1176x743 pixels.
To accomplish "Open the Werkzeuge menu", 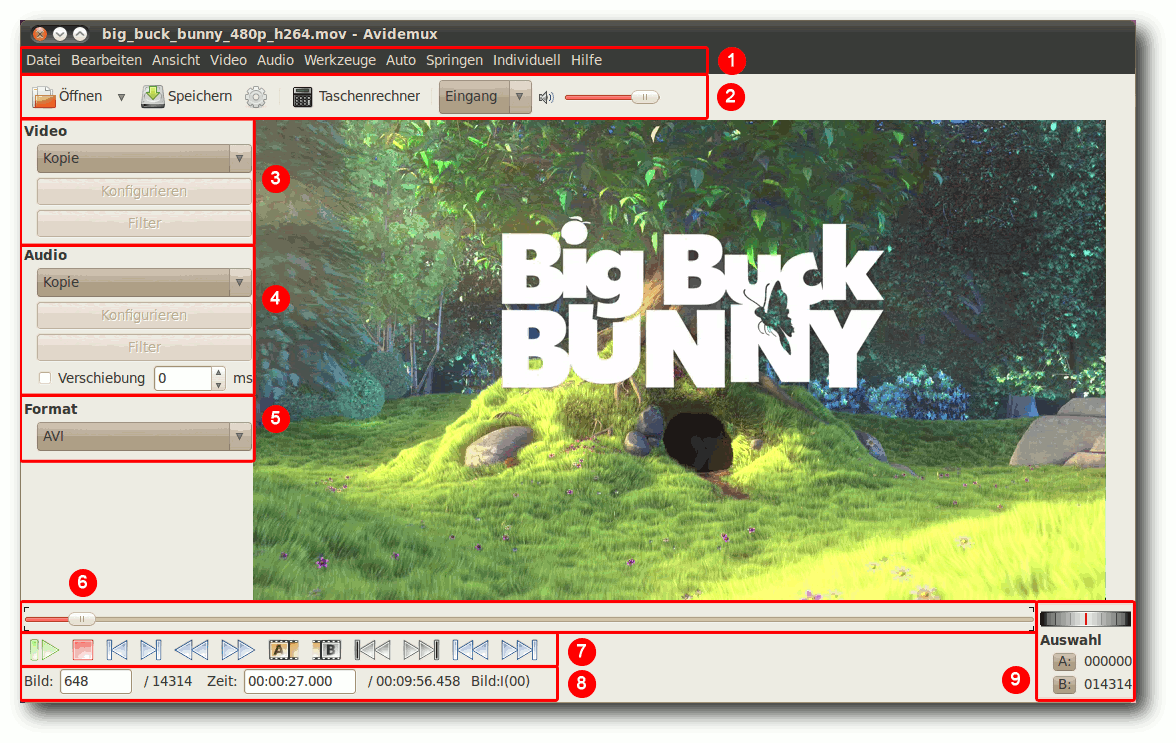I will 340,60.
